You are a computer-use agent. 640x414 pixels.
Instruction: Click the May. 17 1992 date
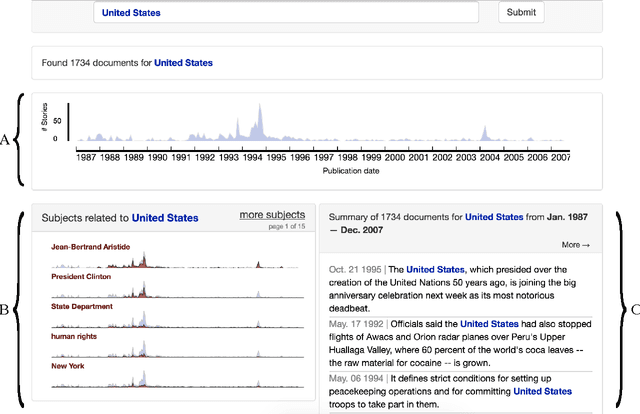coord(356,324)
